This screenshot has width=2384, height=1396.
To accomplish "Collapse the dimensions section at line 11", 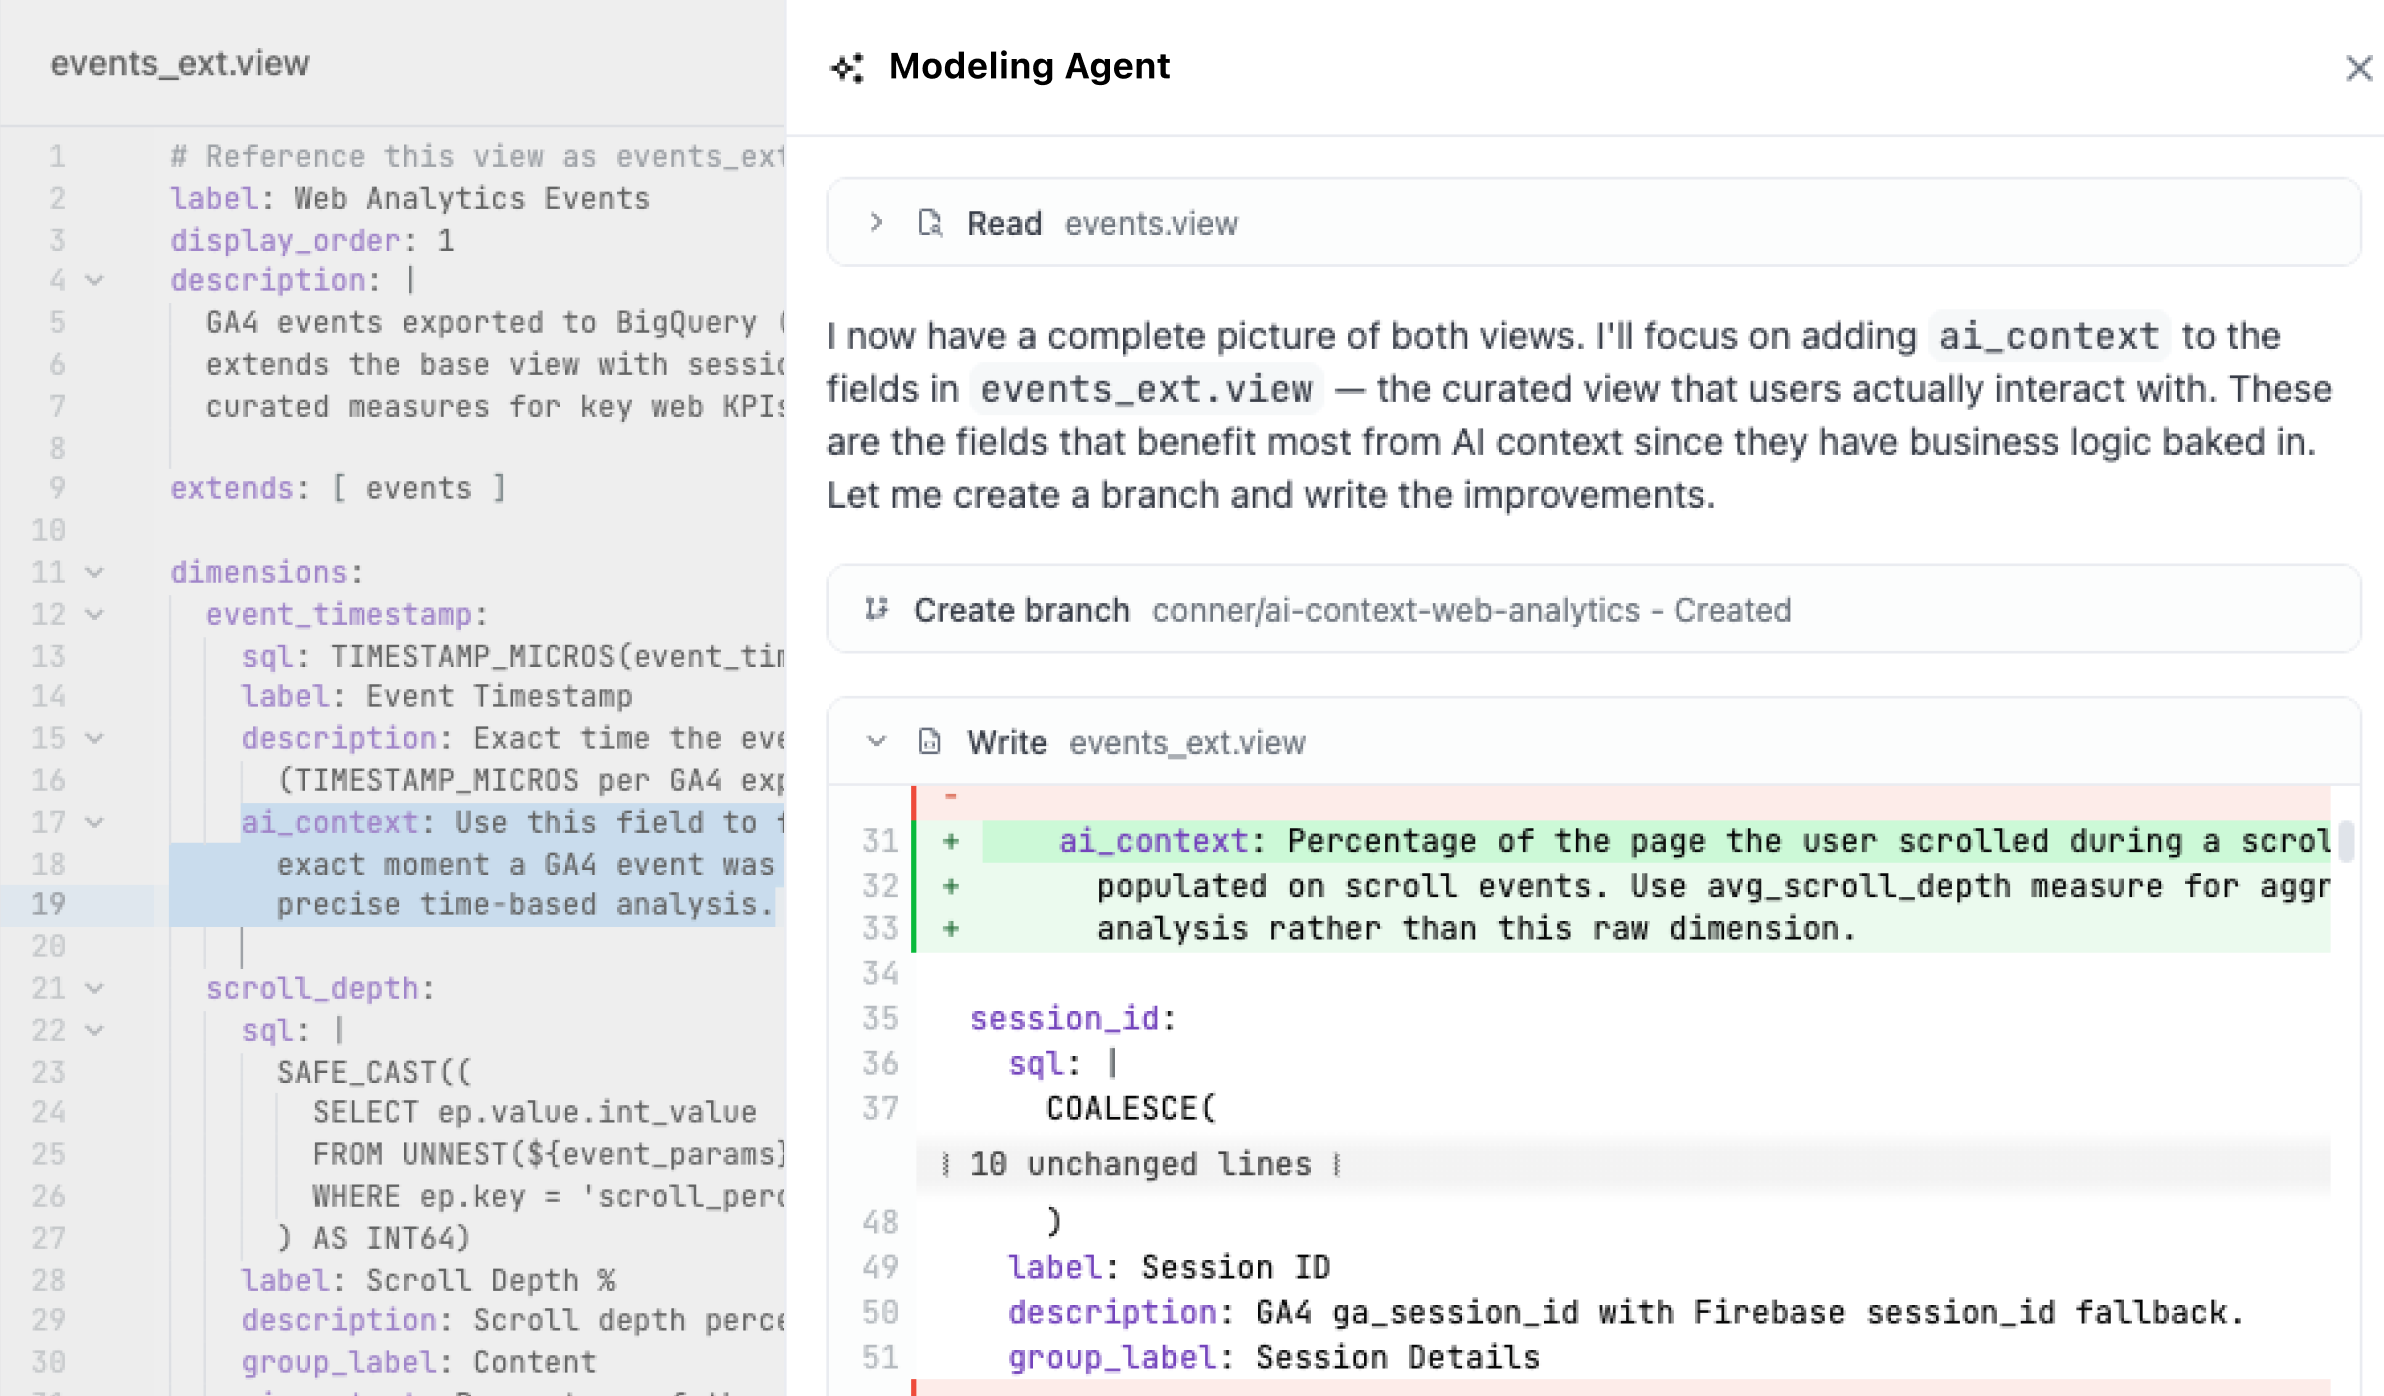I will click(93, 572).
